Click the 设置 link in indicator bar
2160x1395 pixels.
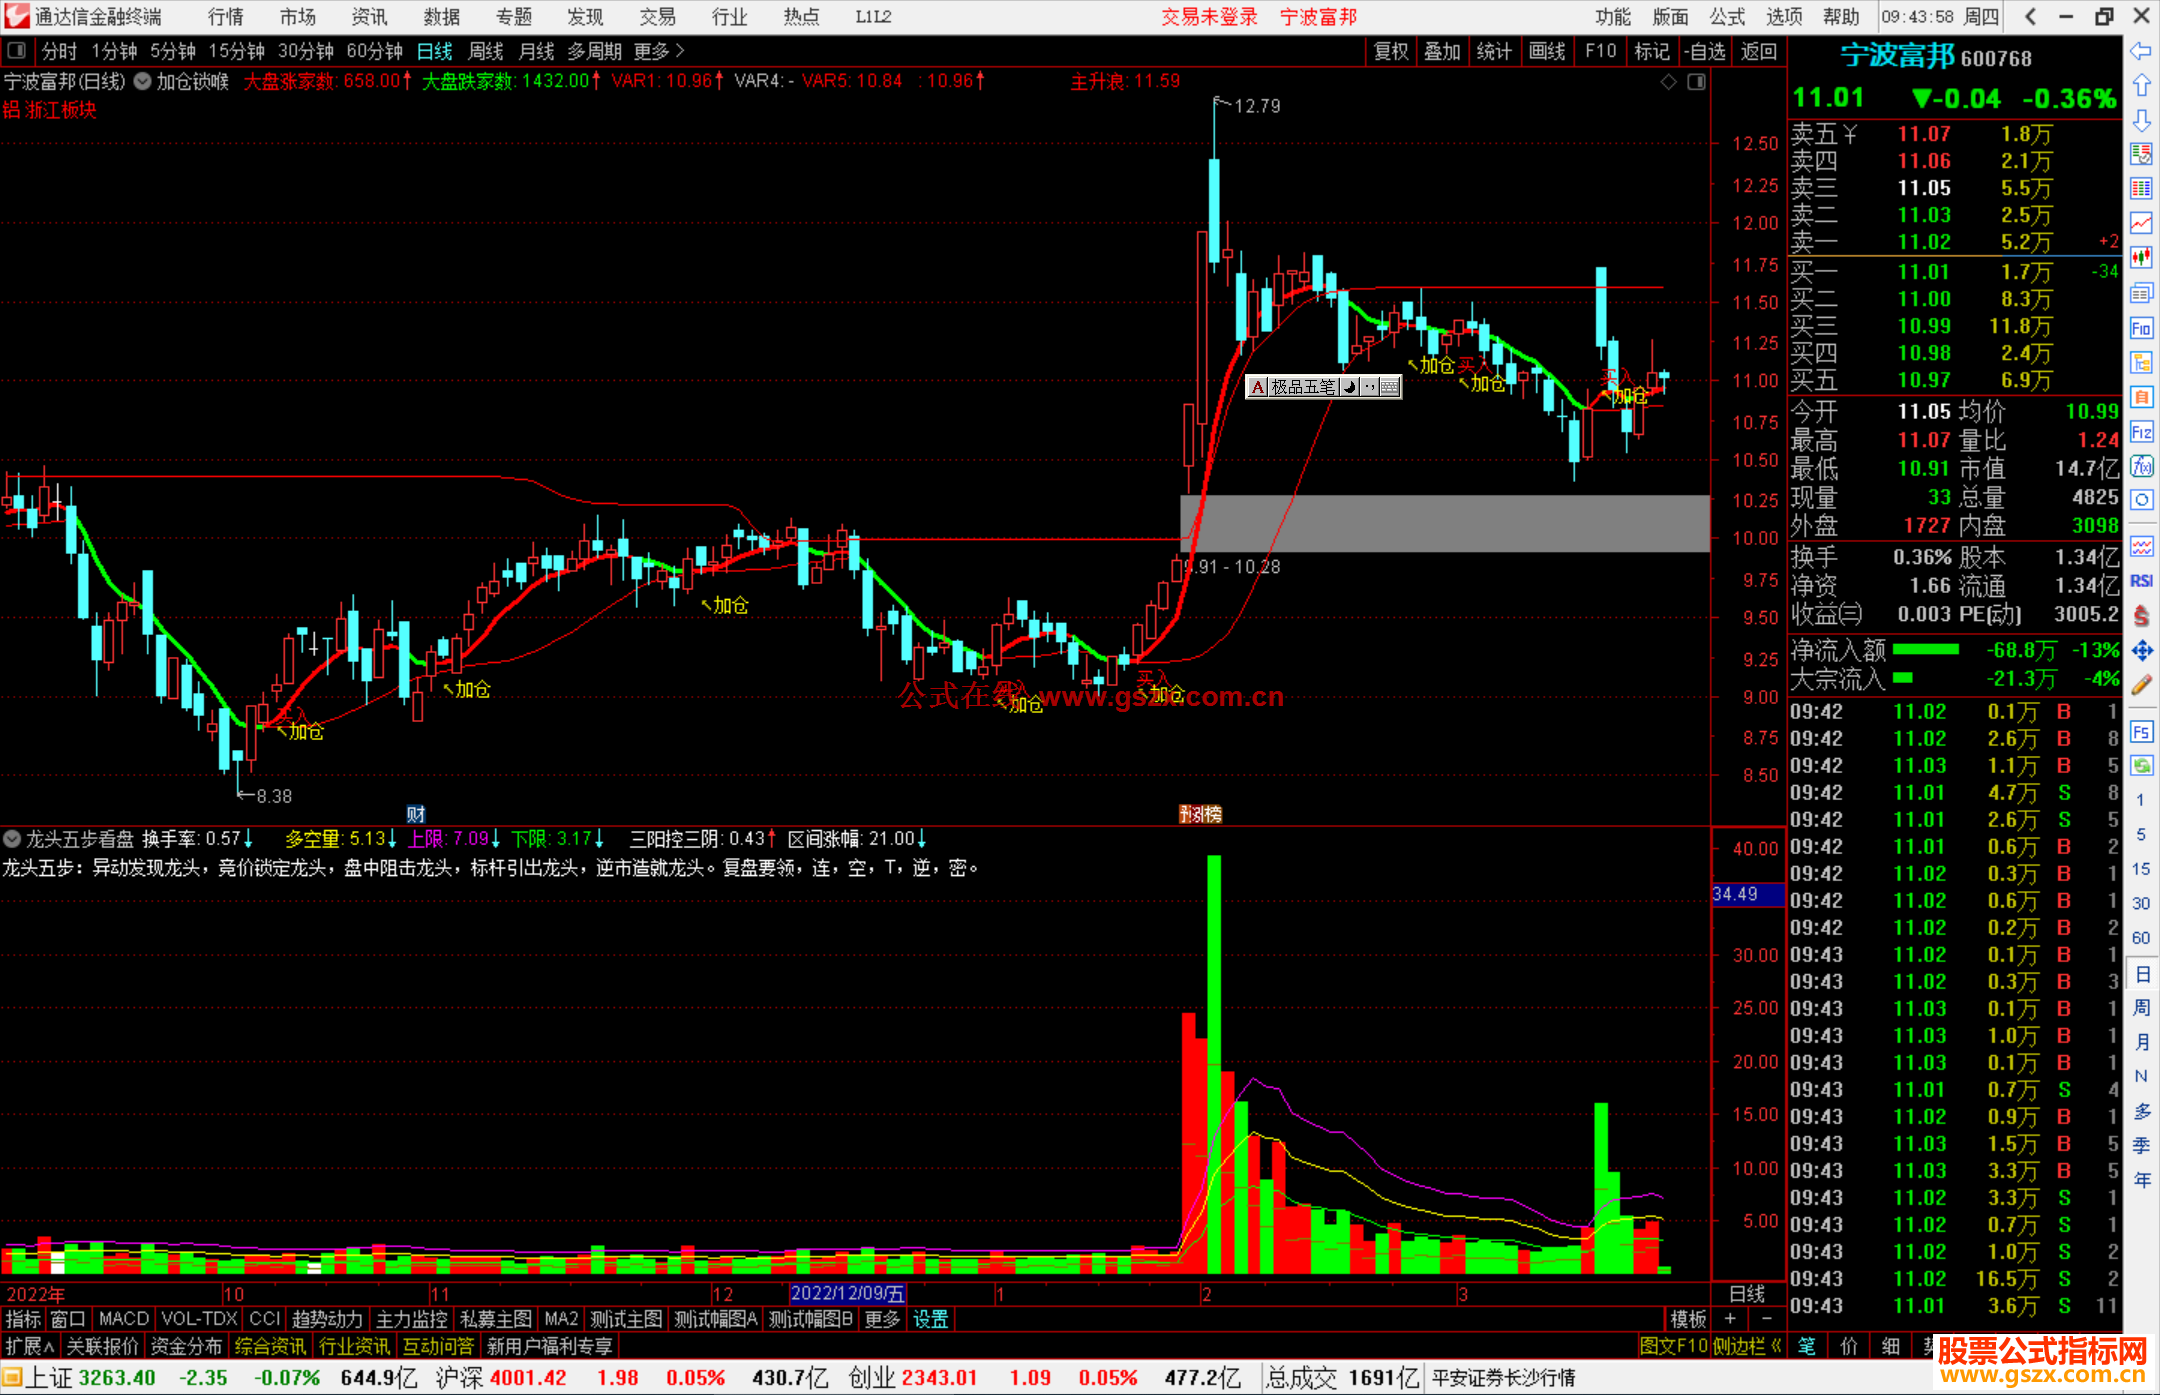coord(930,1319)
